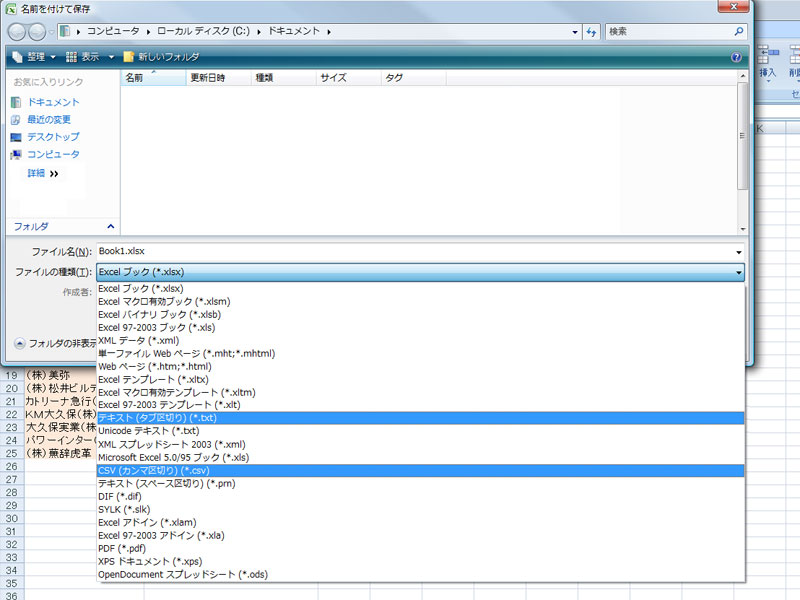Open デスクトップ favorite link
The image size is (800, 600).
53,137
